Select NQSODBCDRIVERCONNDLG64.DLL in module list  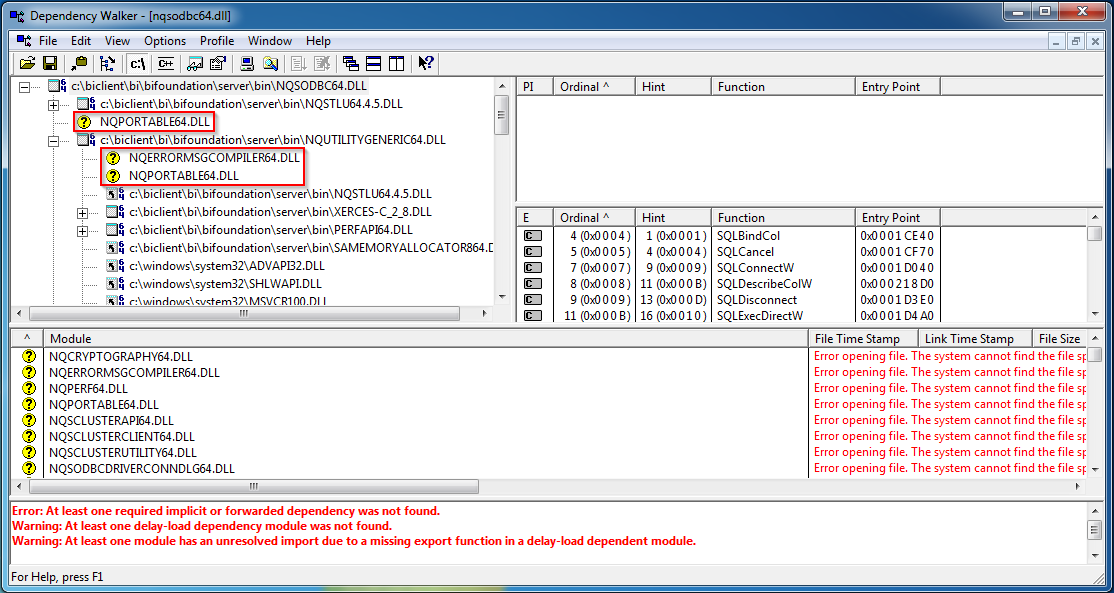pyautogui.click(x=142, y=469)
